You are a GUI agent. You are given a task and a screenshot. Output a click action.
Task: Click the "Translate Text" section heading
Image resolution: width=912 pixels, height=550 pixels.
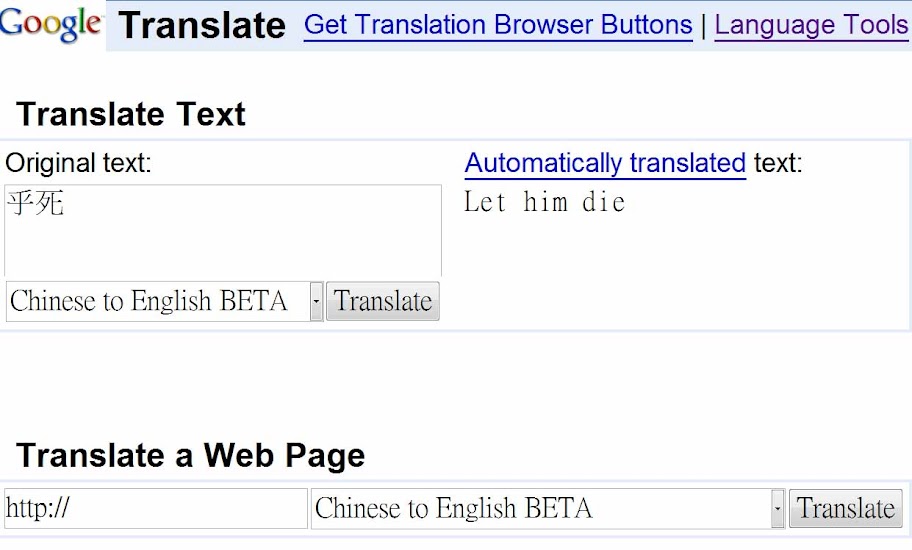click(x=131, y=114)
